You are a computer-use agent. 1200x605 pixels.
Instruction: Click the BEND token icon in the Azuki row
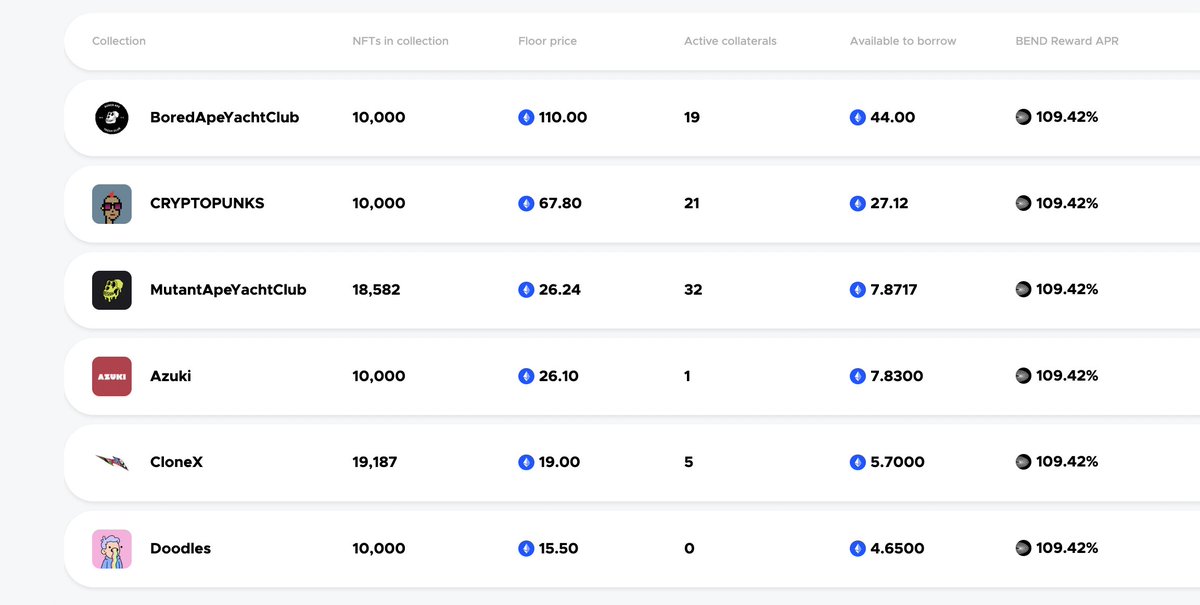tap(1023, 376)
